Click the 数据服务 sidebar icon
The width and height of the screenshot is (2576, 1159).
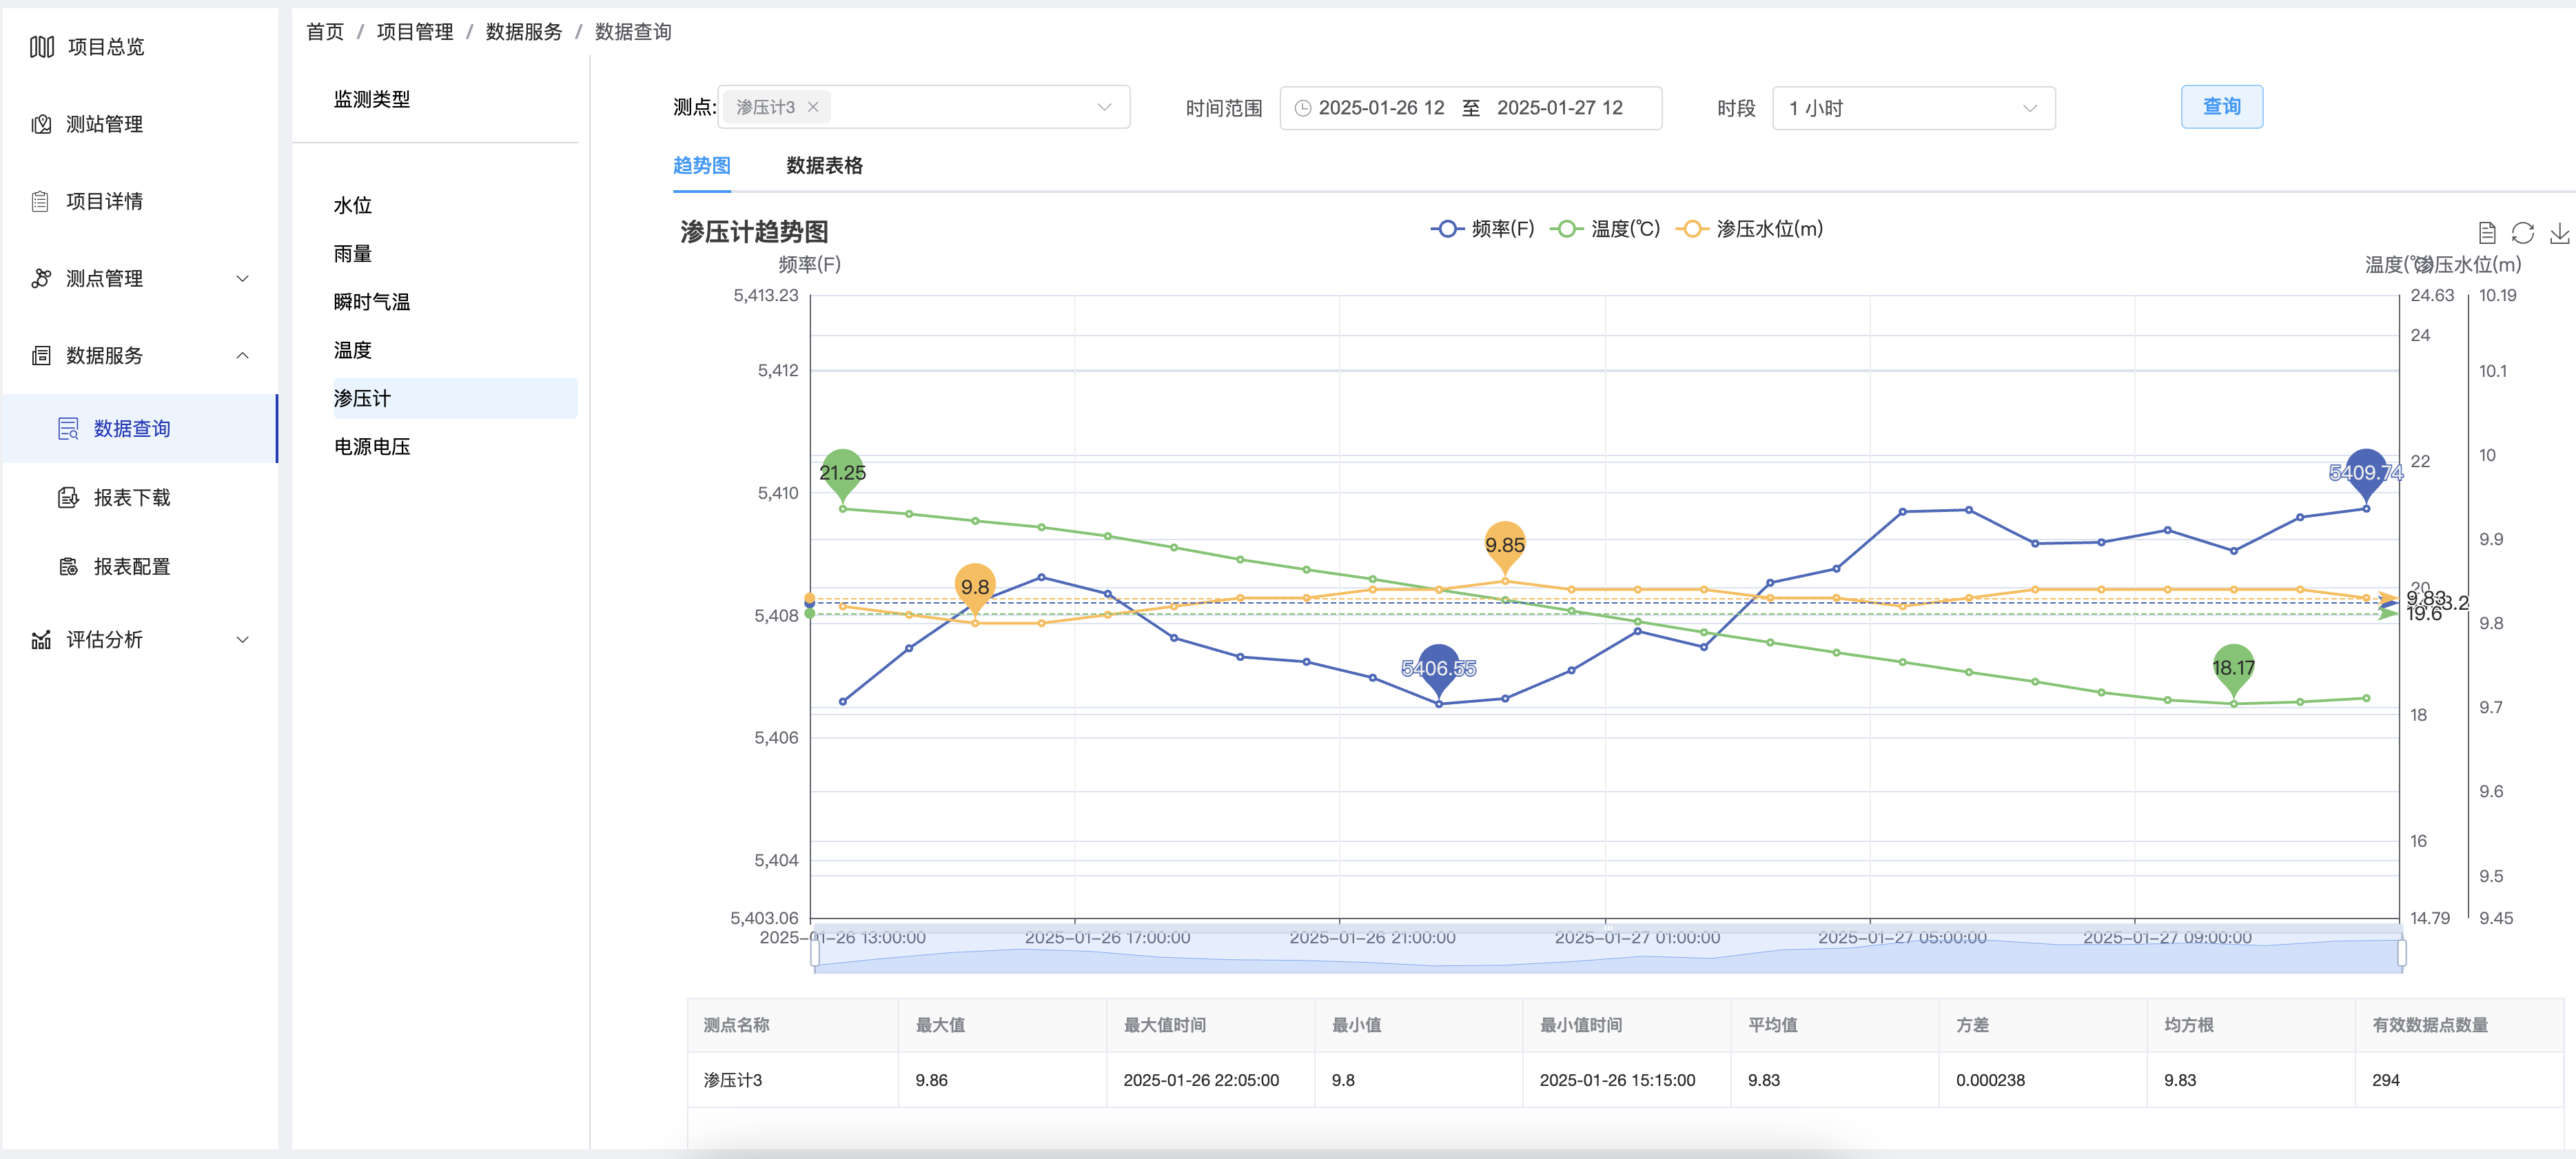tap(41, 355)
